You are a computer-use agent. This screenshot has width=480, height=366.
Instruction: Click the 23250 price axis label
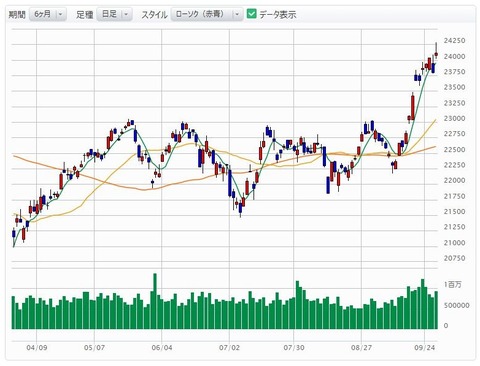point(454,103)
